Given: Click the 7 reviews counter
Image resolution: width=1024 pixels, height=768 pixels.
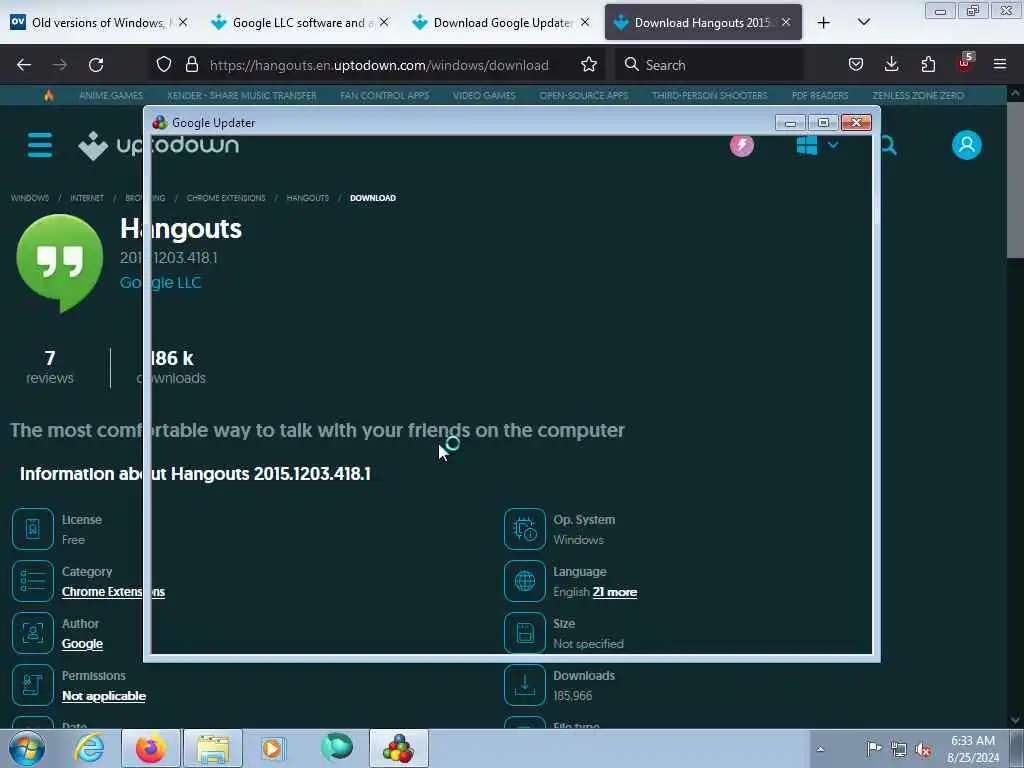Looking at the screenshot, I should tap(50, 367).
